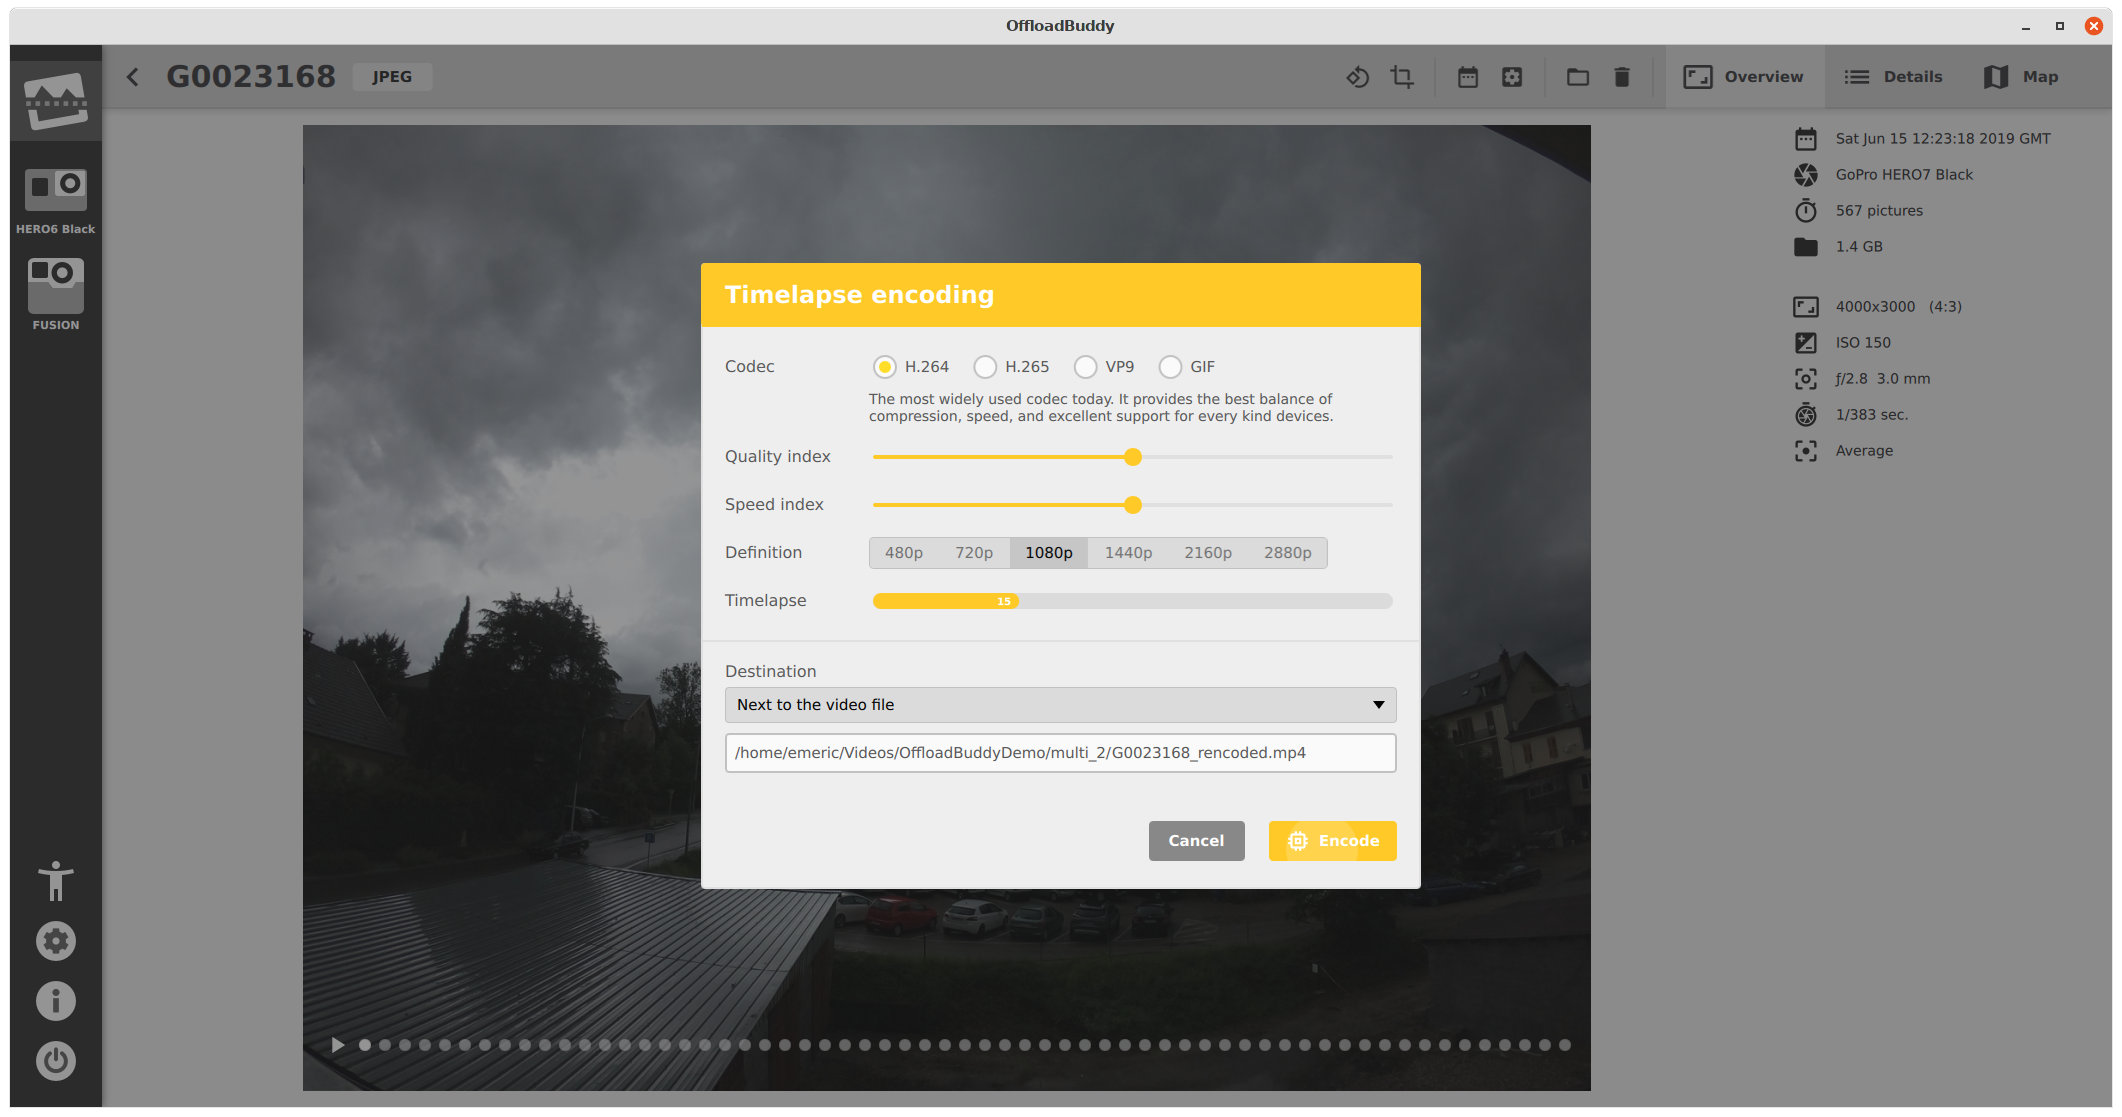
Task: Expand the Destination dropdown menu
Action: (1058, 704)
